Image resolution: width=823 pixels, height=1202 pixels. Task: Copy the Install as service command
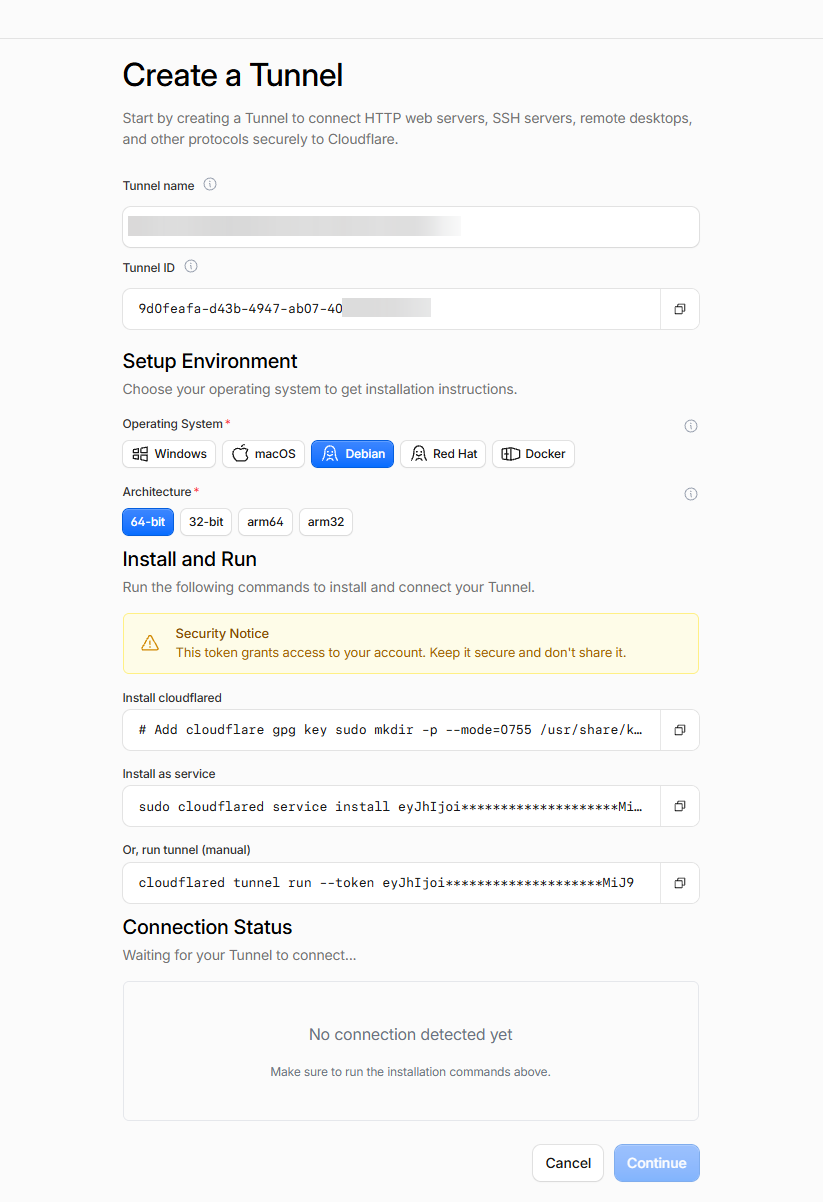(x=680, y=806)
